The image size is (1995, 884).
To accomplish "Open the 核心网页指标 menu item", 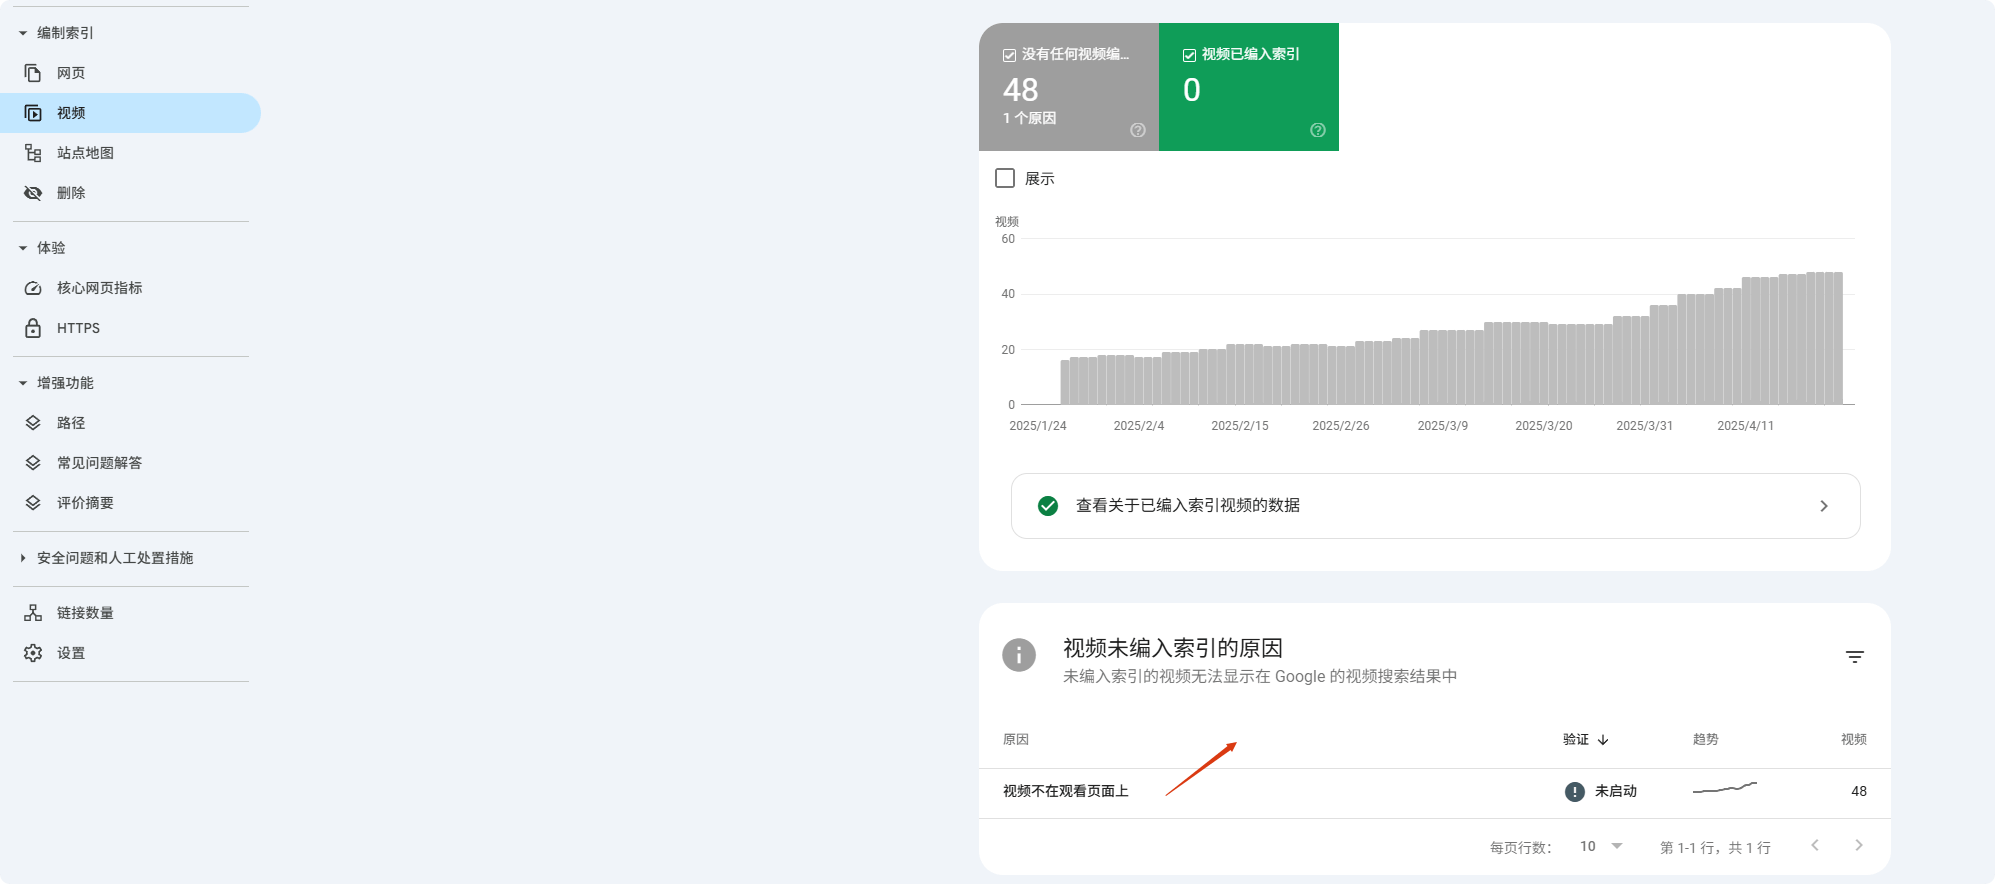I will (130, 288).
